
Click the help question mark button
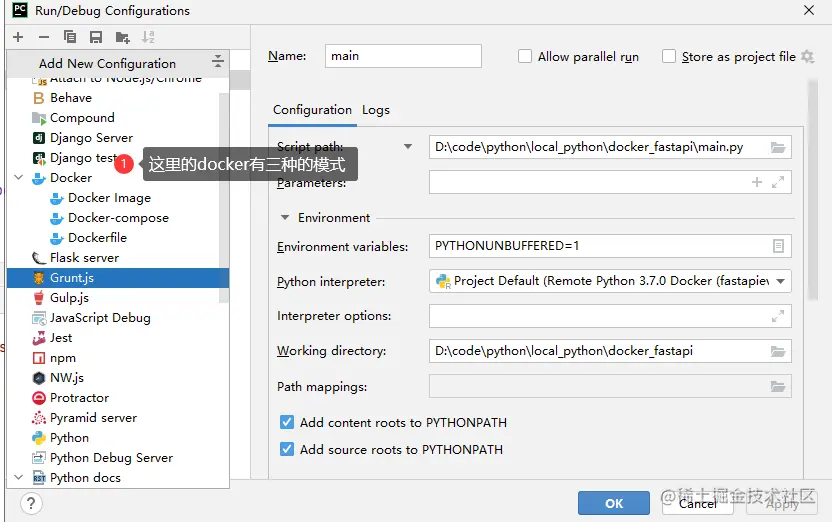point(31,503)
